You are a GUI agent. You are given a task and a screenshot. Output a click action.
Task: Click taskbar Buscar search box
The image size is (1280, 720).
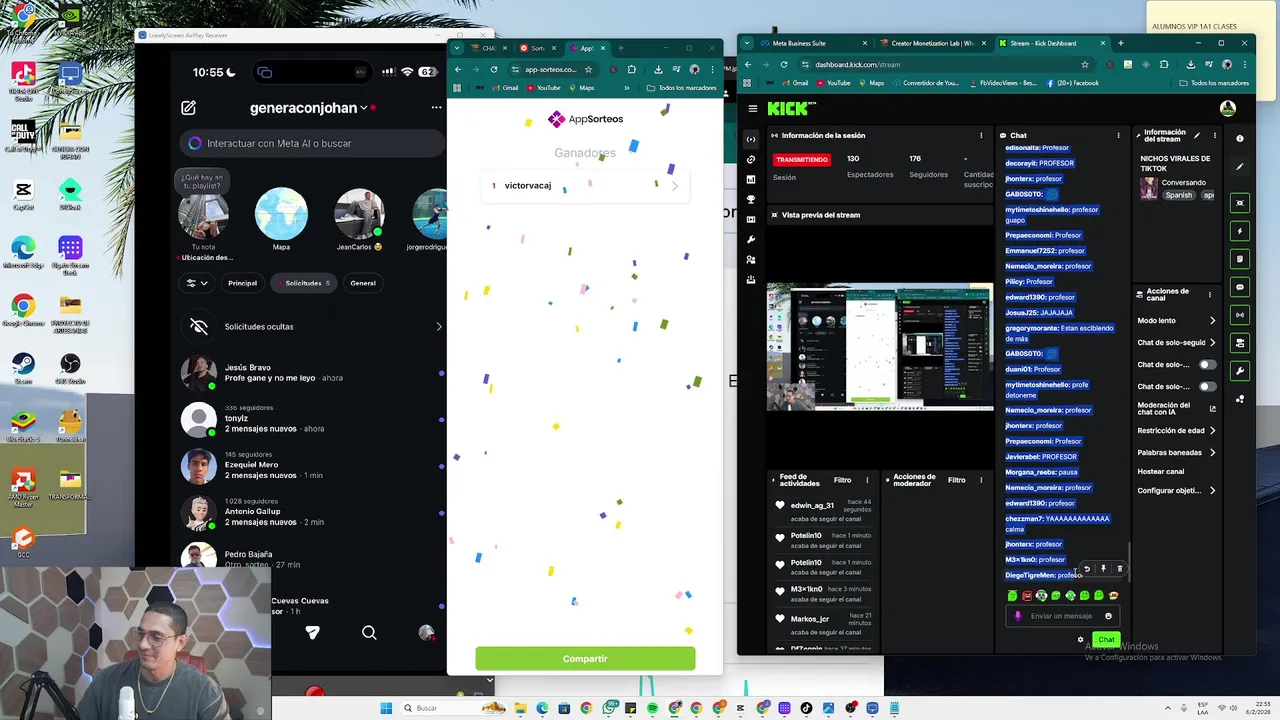(455, 708)
